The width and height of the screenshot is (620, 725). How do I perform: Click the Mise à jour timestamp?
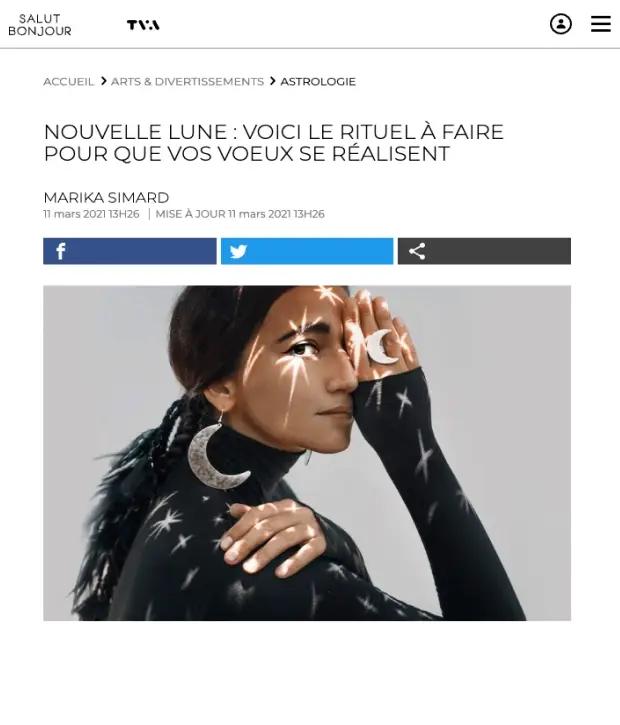pos(240,214)
